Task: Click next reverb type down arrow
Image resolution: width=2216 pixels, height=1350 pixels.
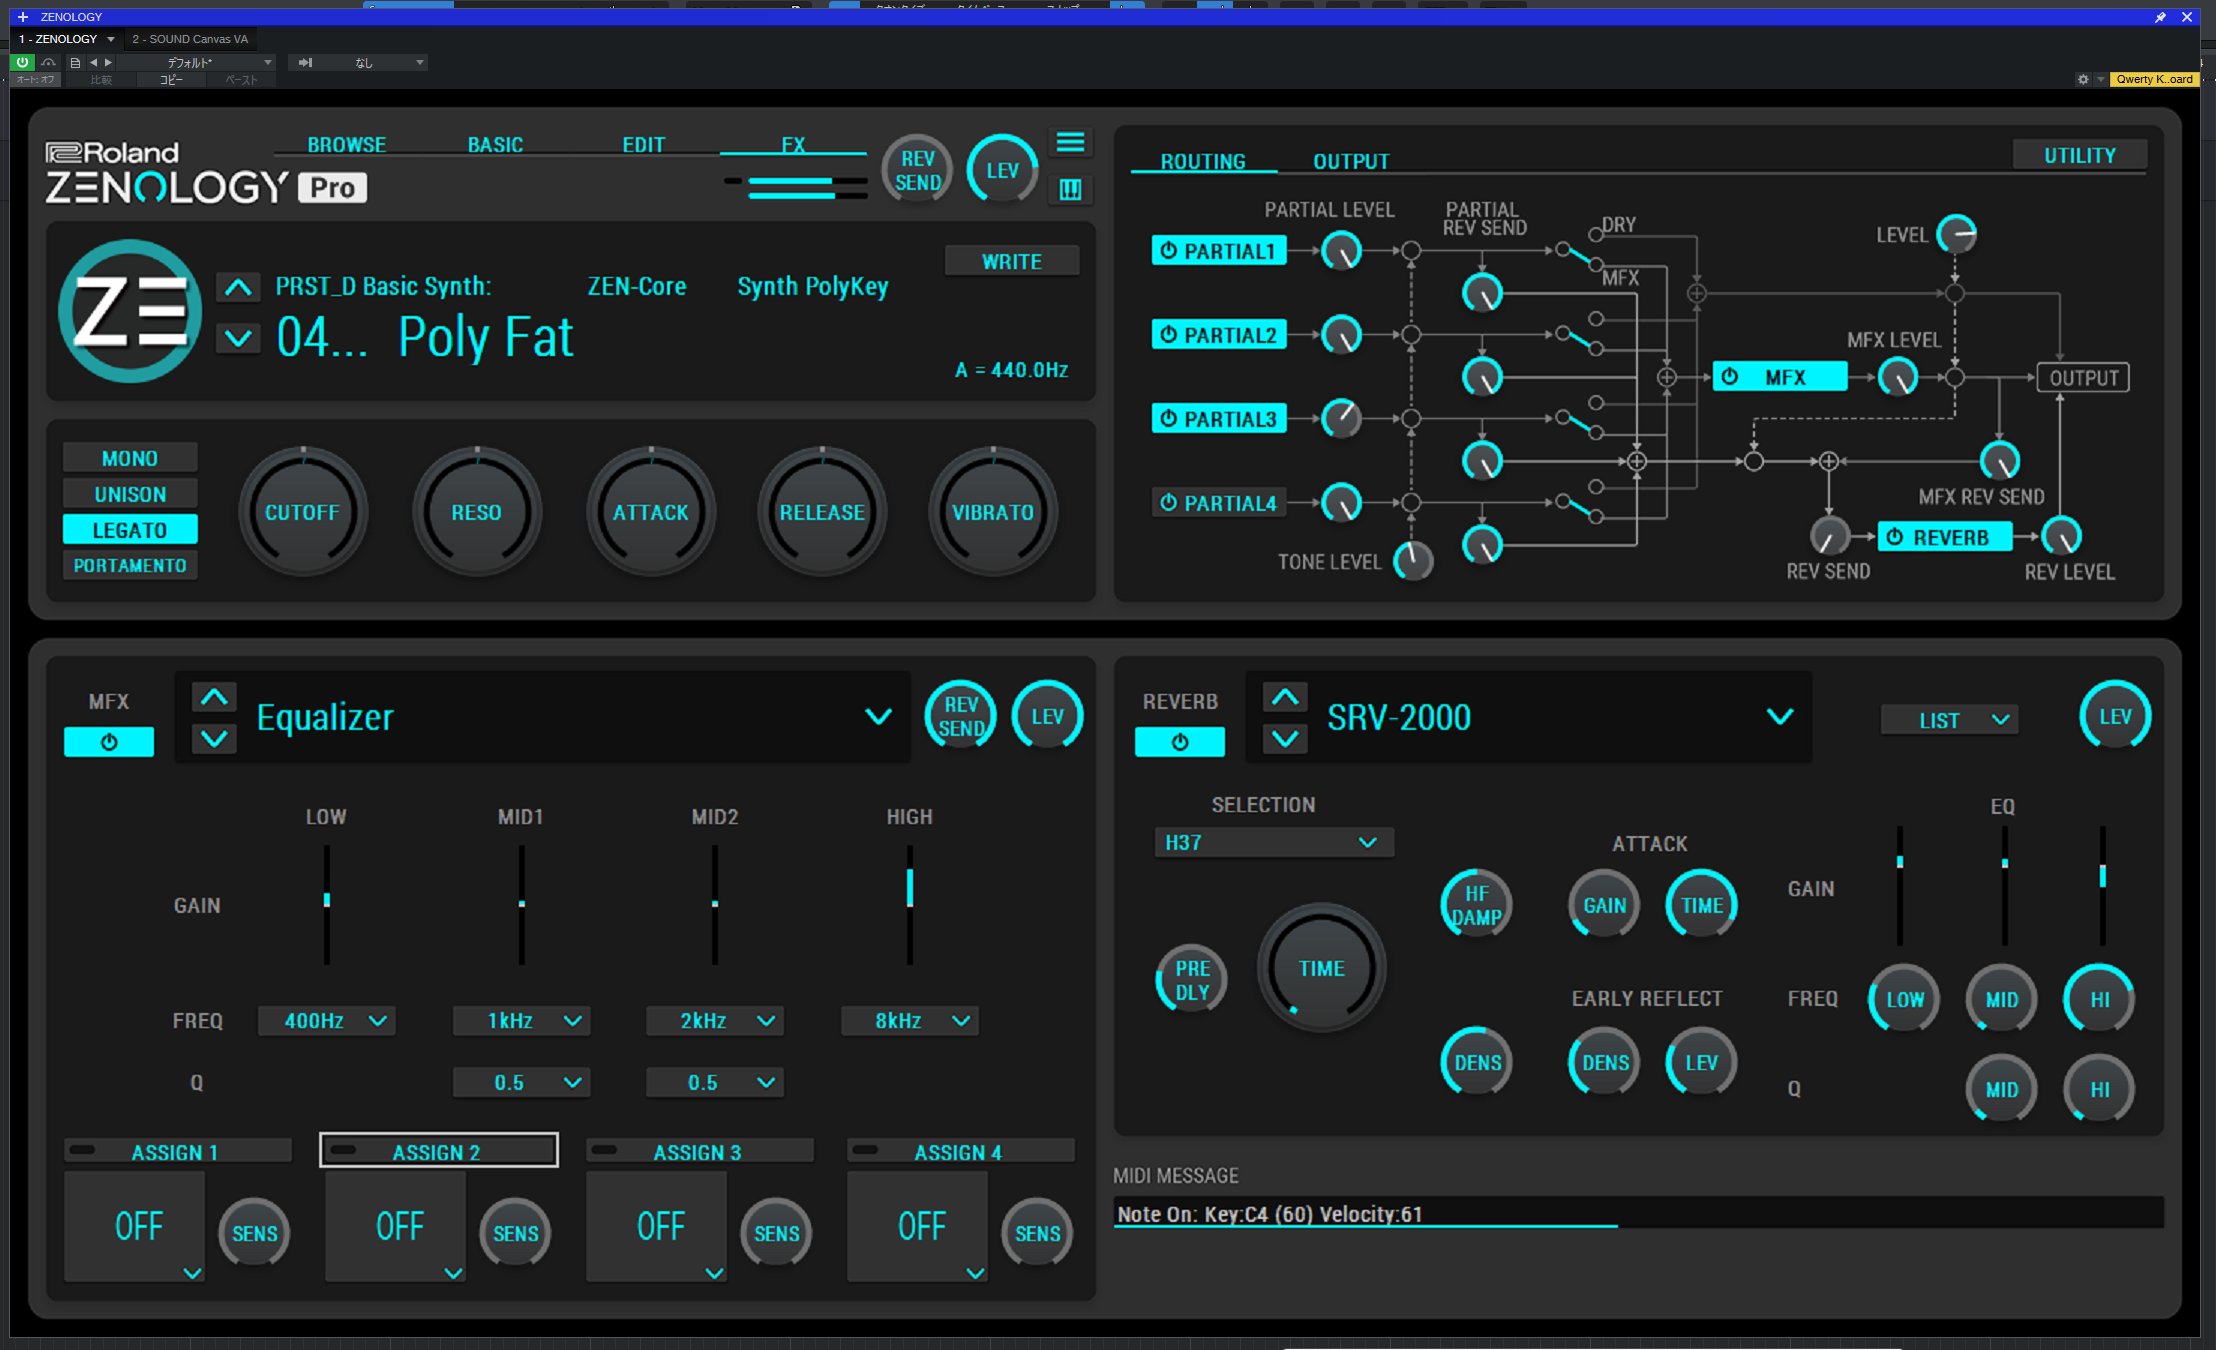Action: point(1285,739)
